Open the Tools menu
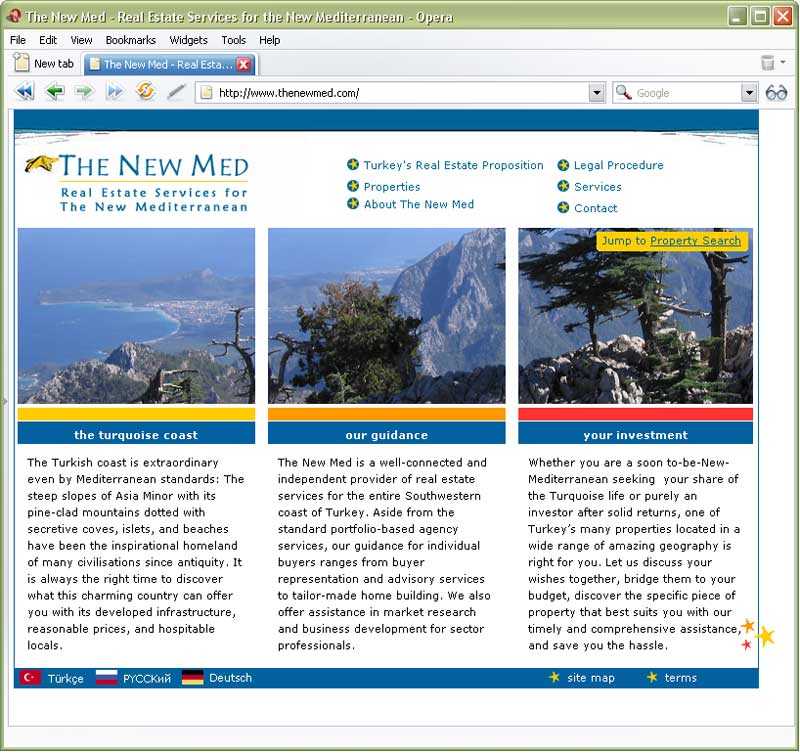 tap(233, 40)
